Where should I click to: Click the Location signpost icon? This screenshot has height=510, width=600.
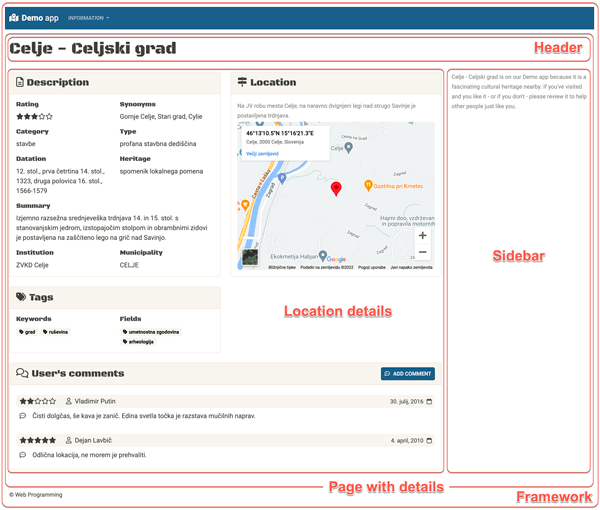pyautogui.click(x=242, y=81)
